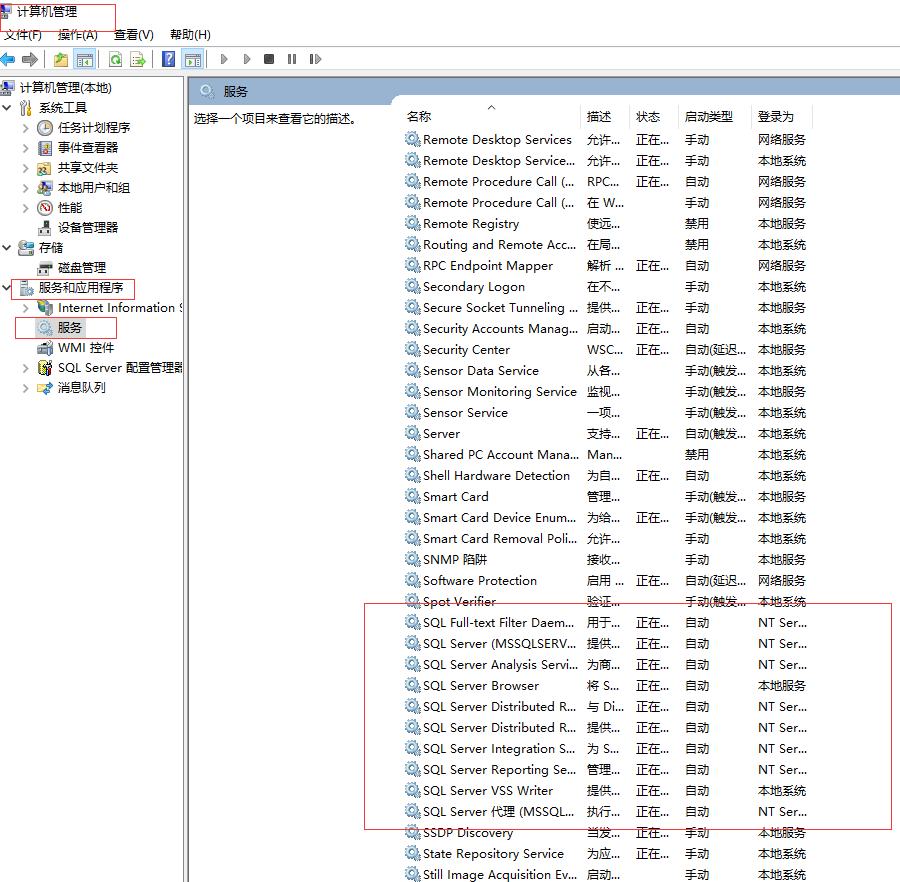Click the Up one level folder icon
This screenshot has width=900, height=882.
click(x=61, y=59)
